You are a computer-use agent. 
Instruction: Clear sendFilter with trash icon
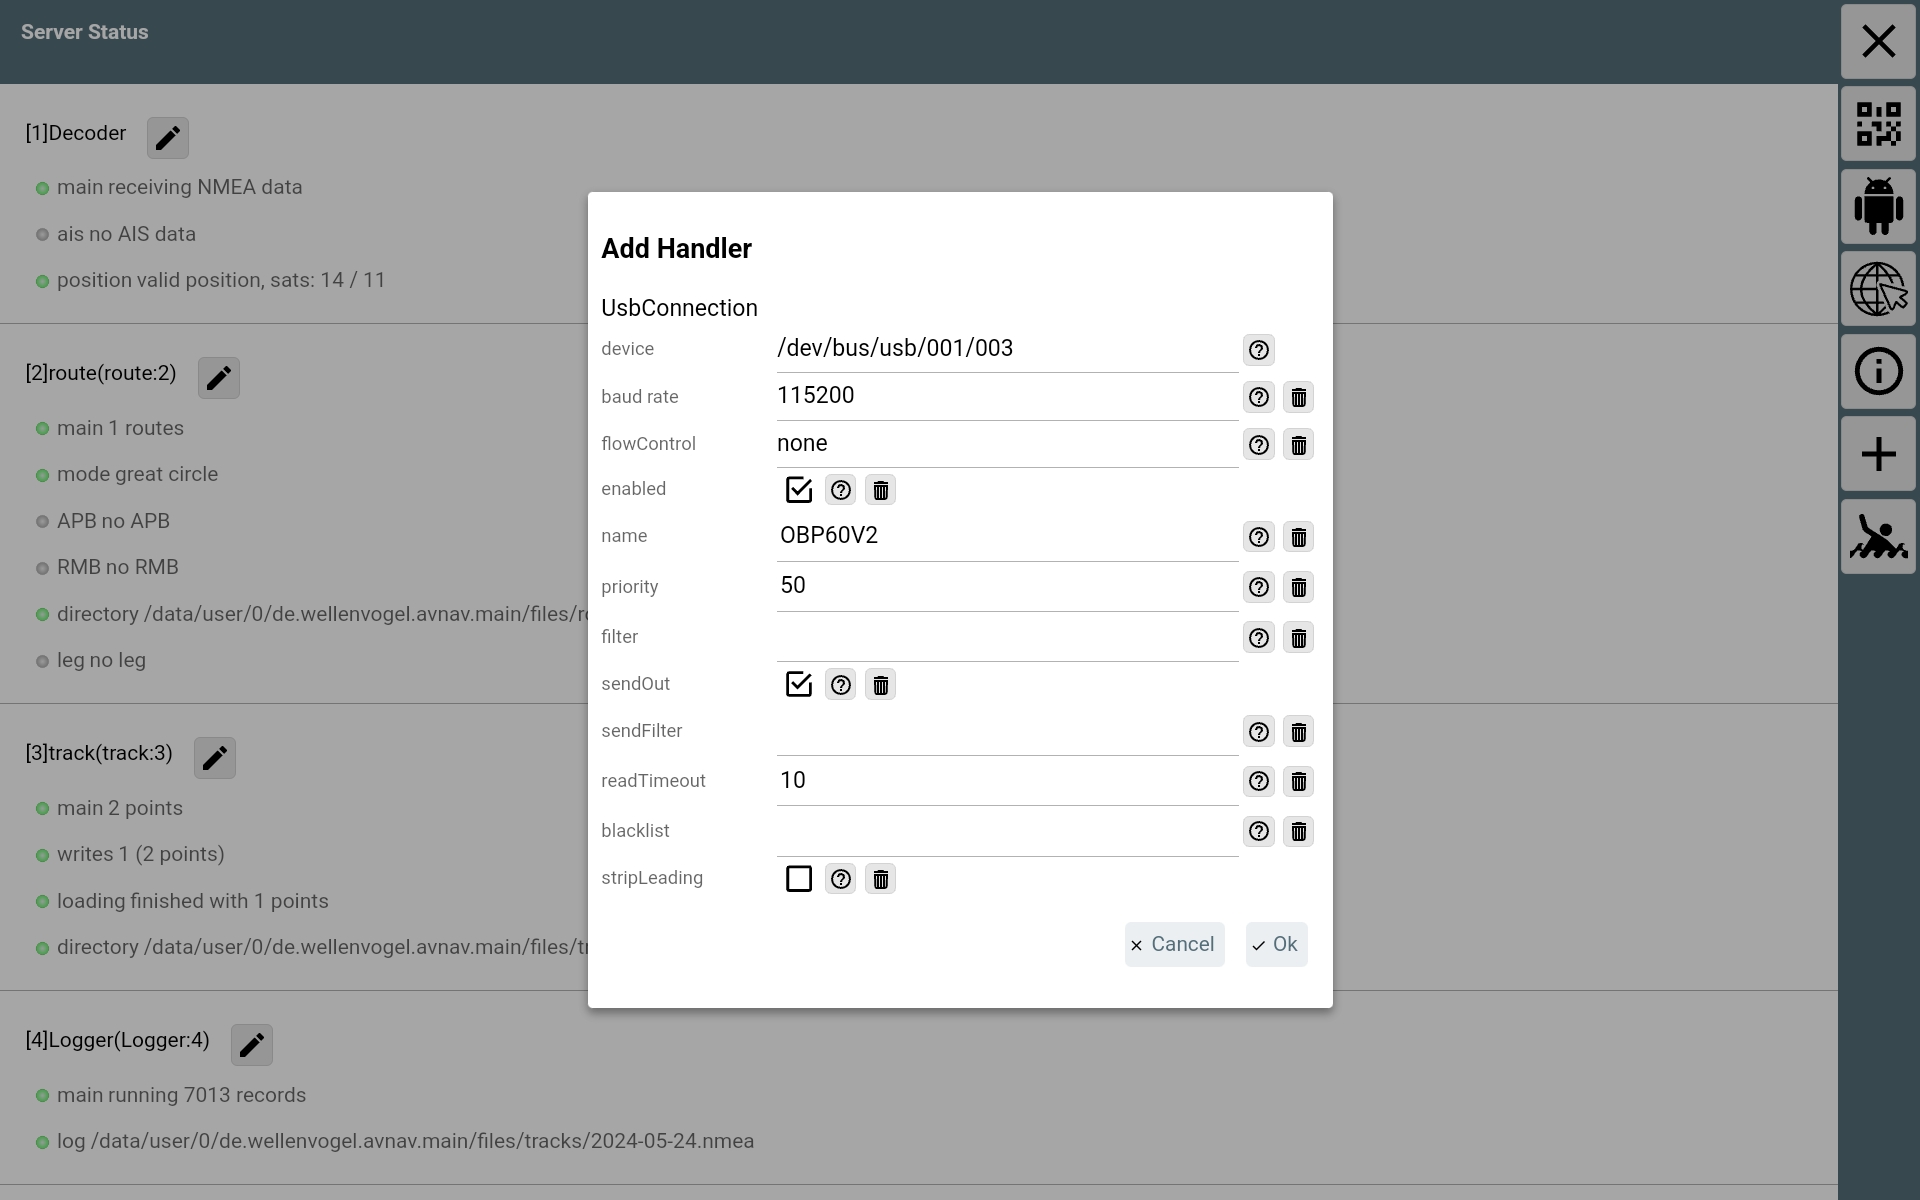[x=1298, y=731]
